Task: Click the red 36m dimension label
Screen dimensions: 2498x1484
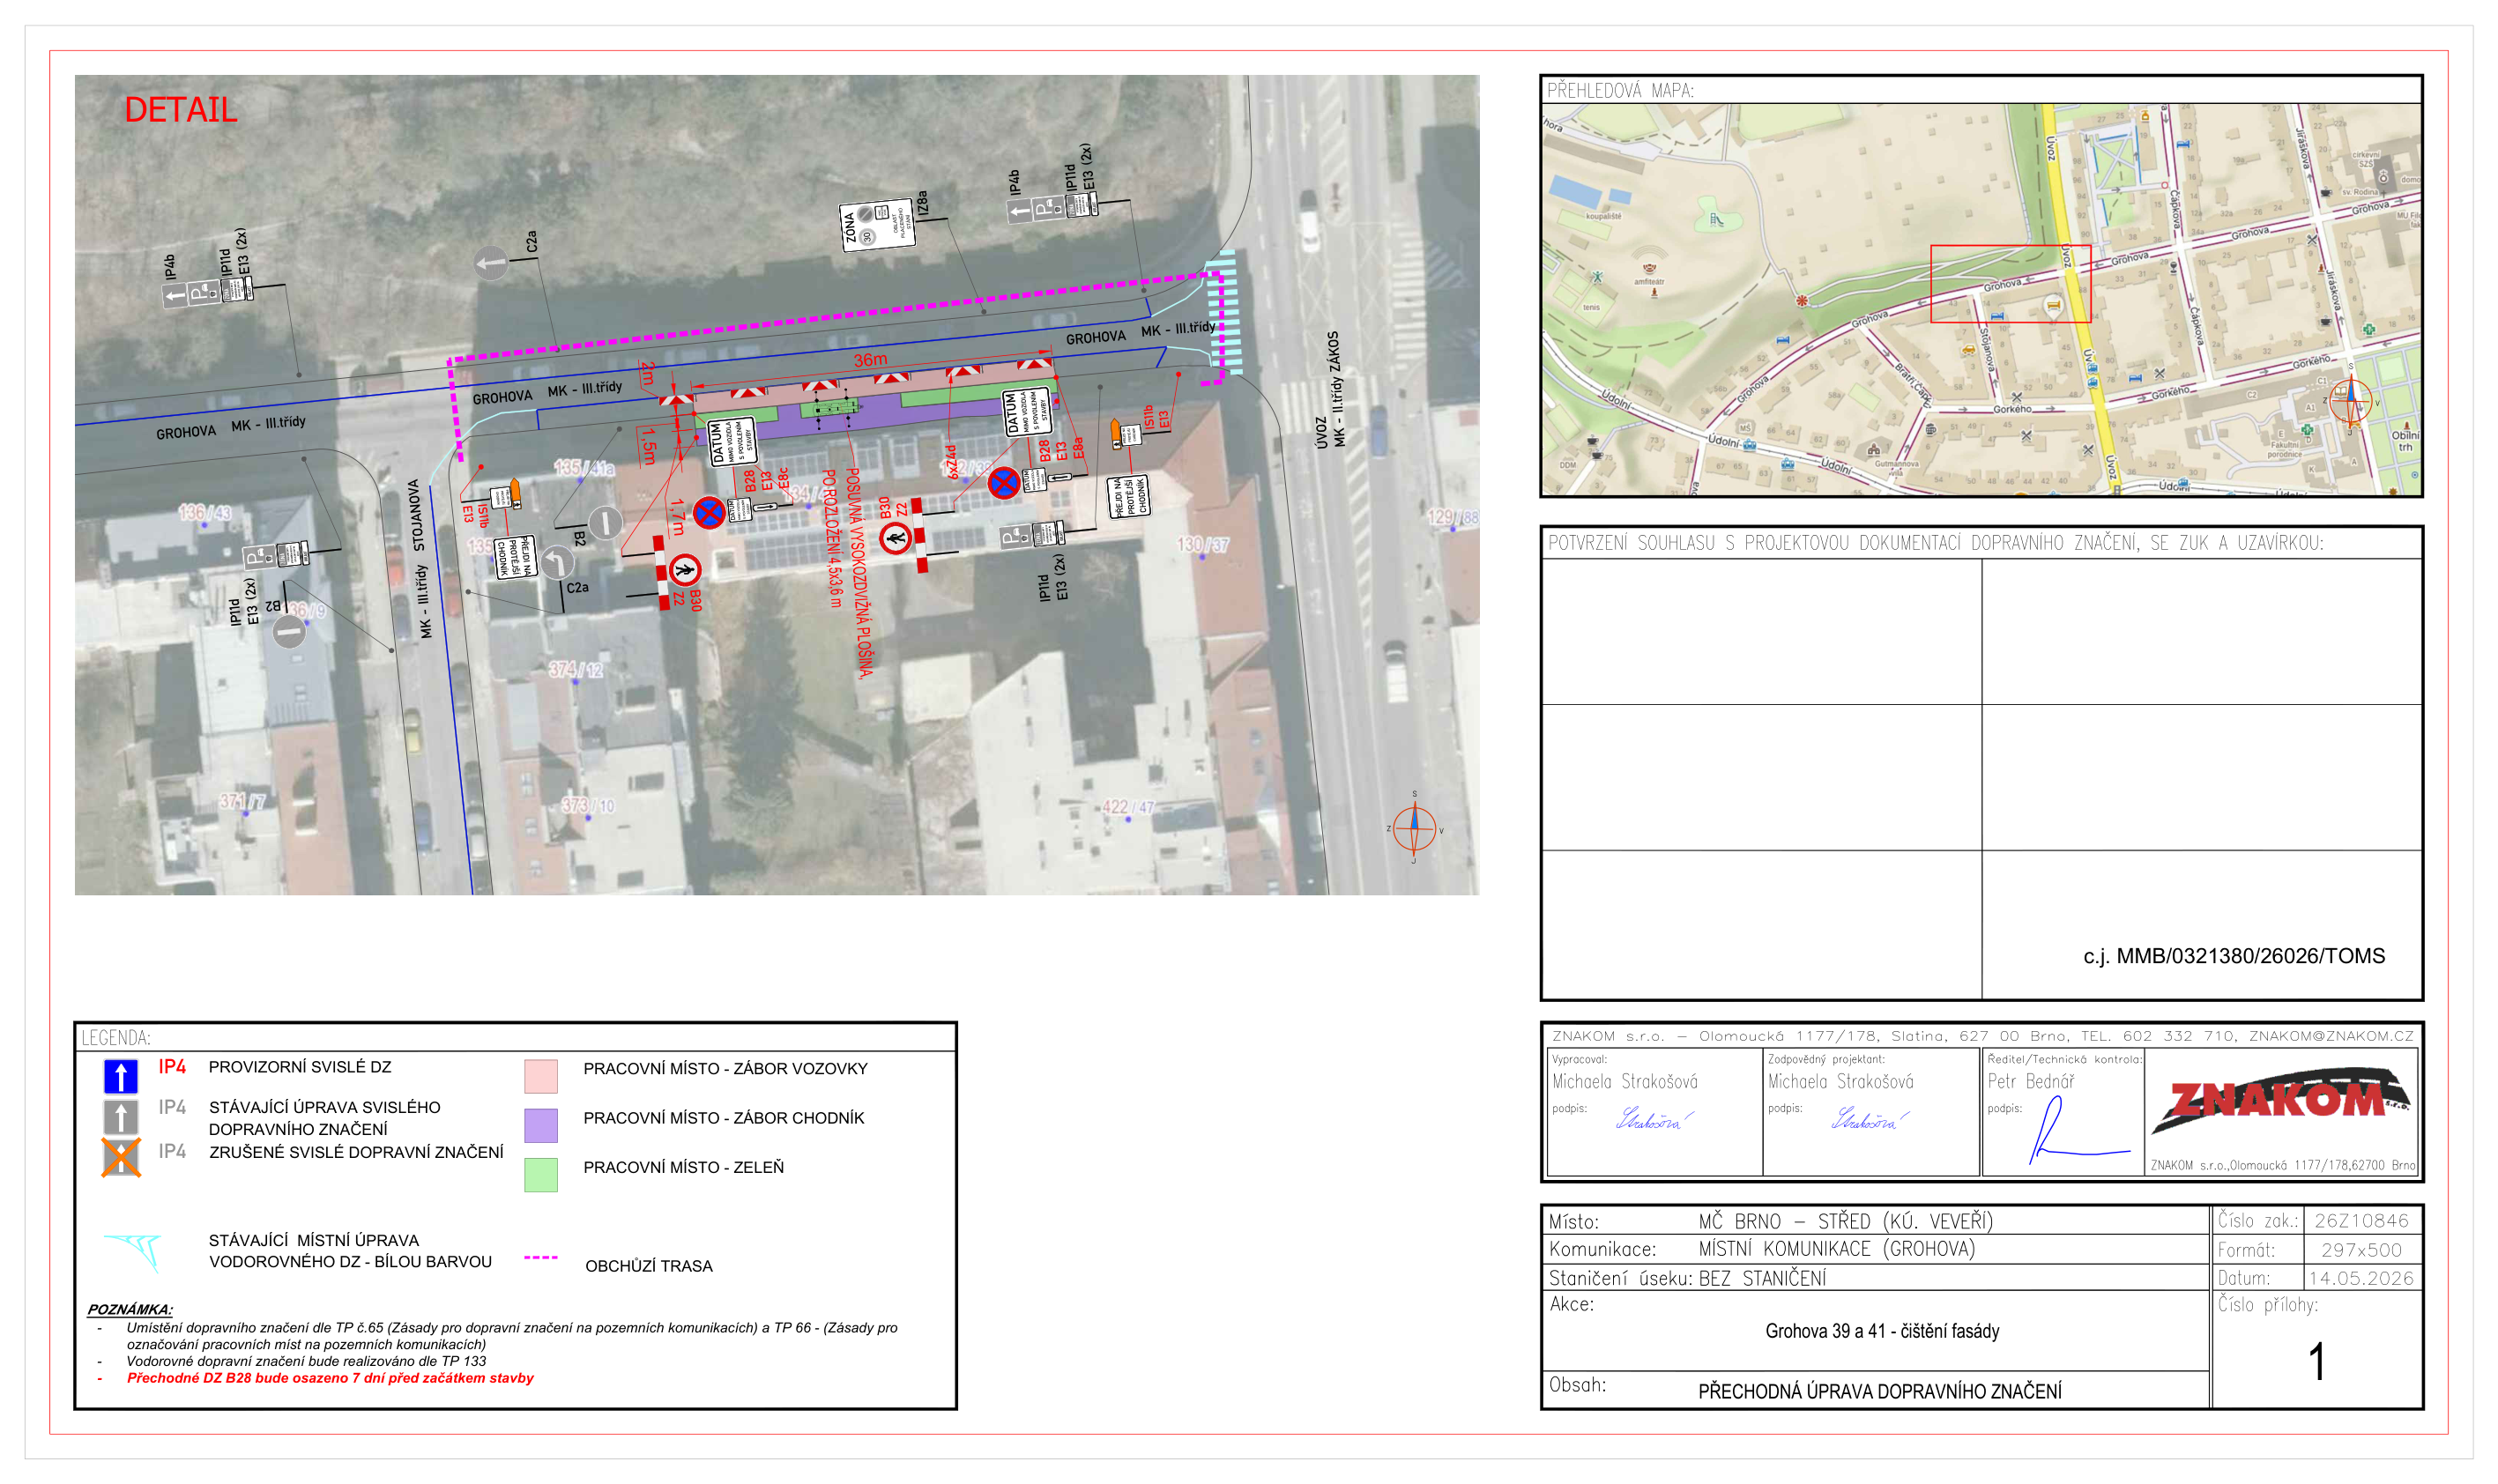Action: 870,360
